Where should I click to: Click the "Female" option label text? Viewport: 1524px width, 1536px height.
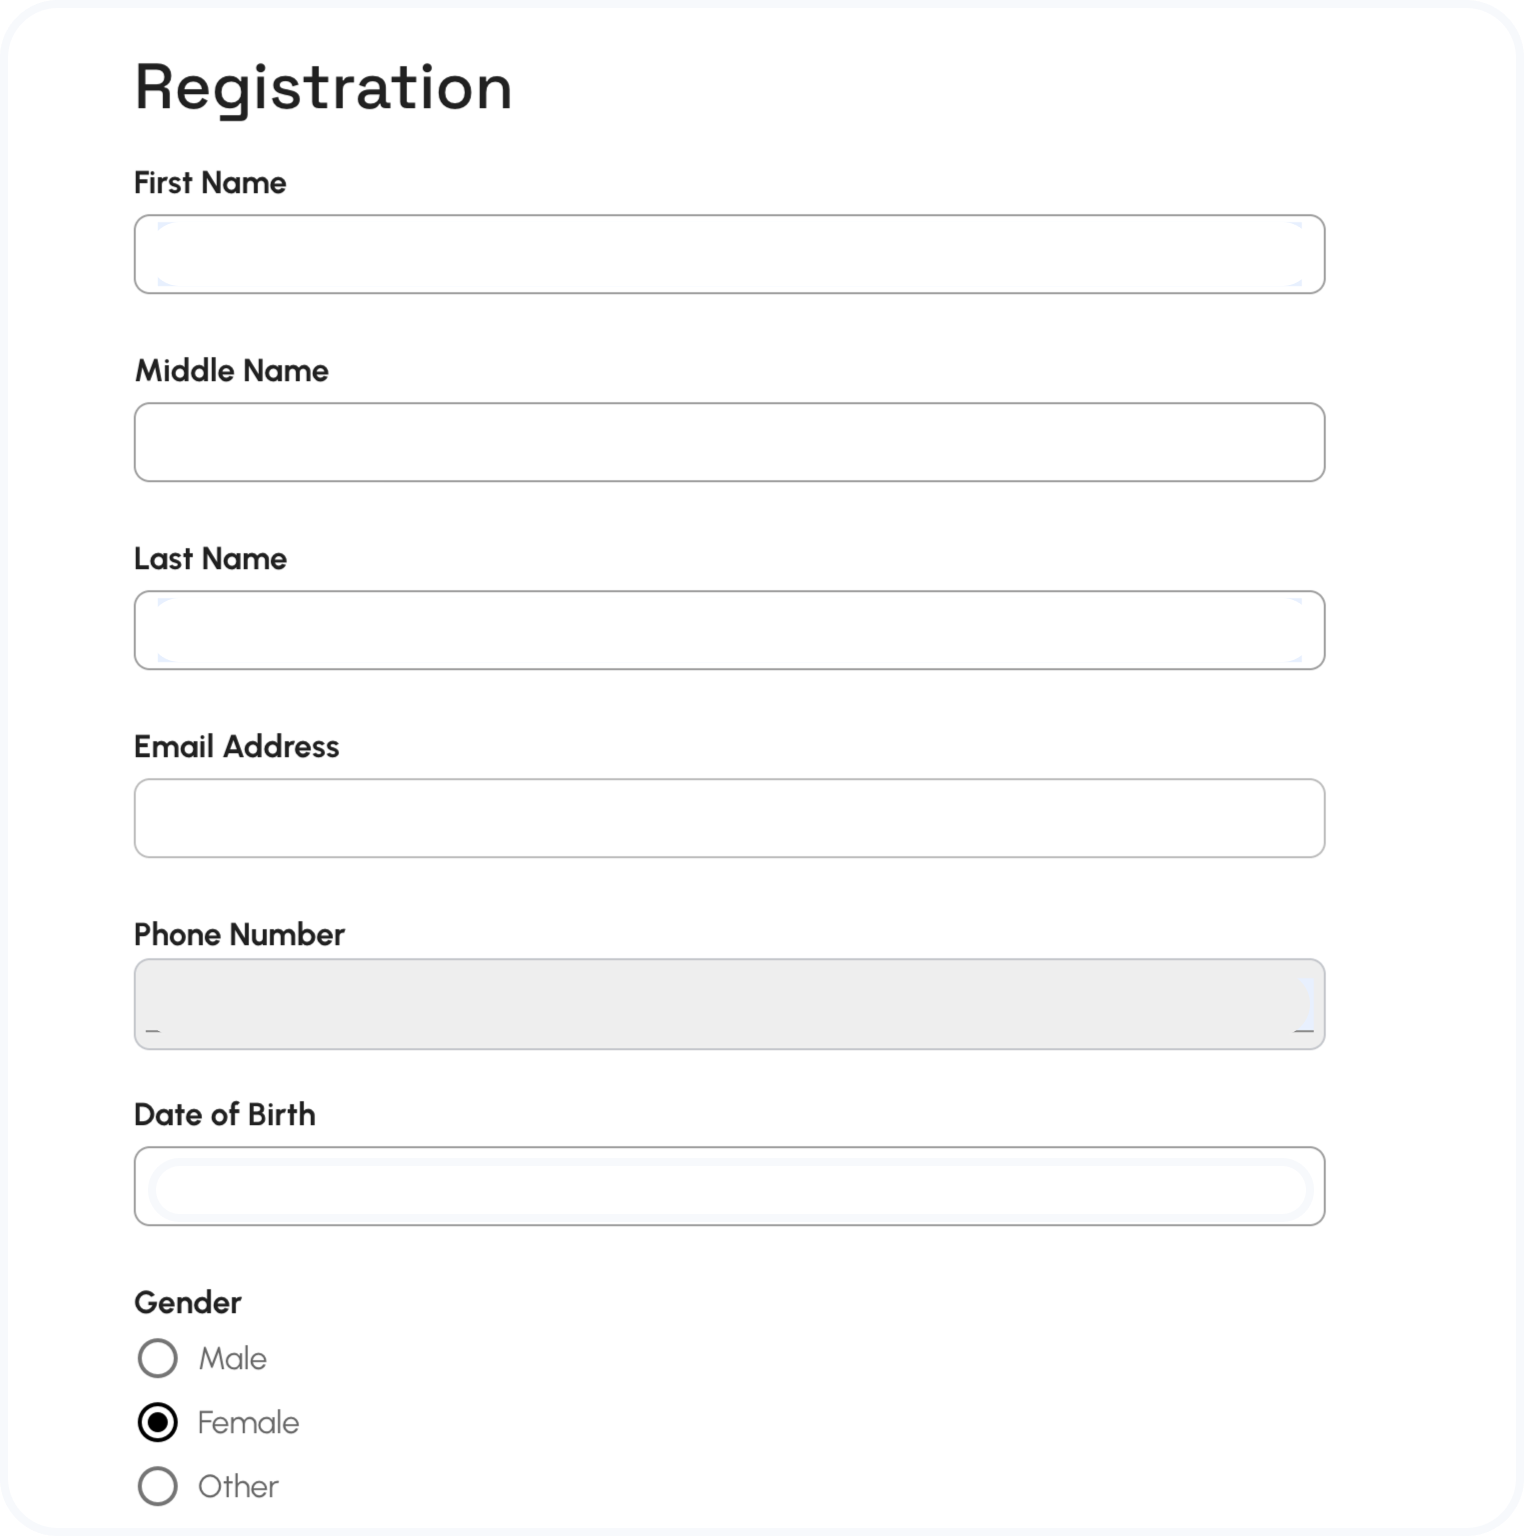point(248,1422)
